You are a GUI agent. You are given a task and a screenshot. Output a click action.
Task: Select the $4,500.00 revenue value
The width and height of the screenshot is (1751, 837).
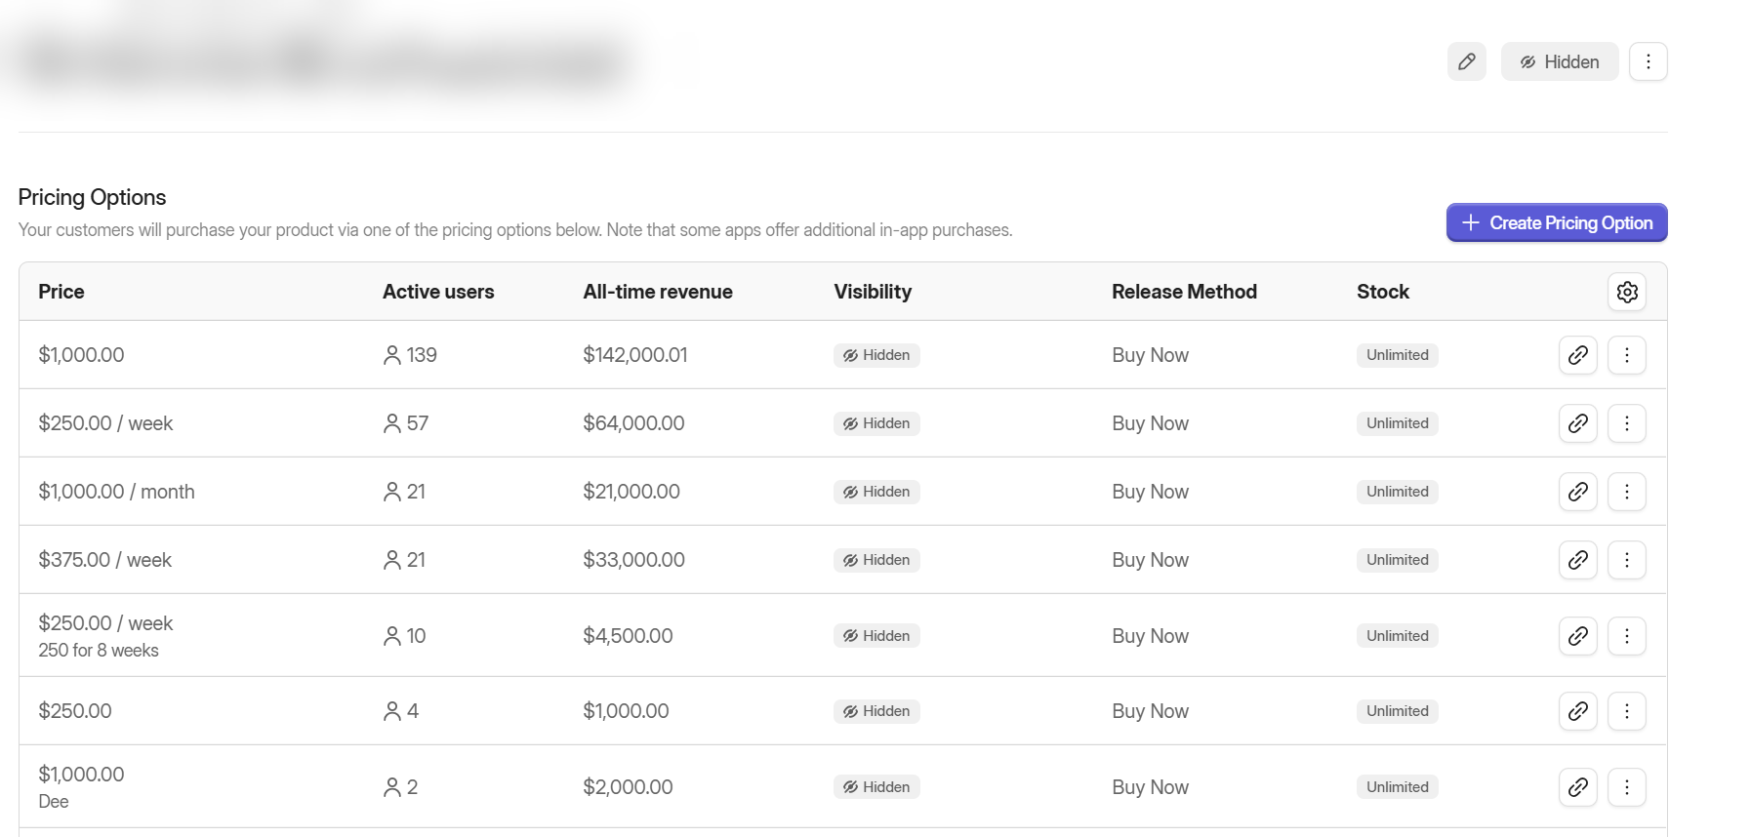pyautogui.click(x=628, y=636)
